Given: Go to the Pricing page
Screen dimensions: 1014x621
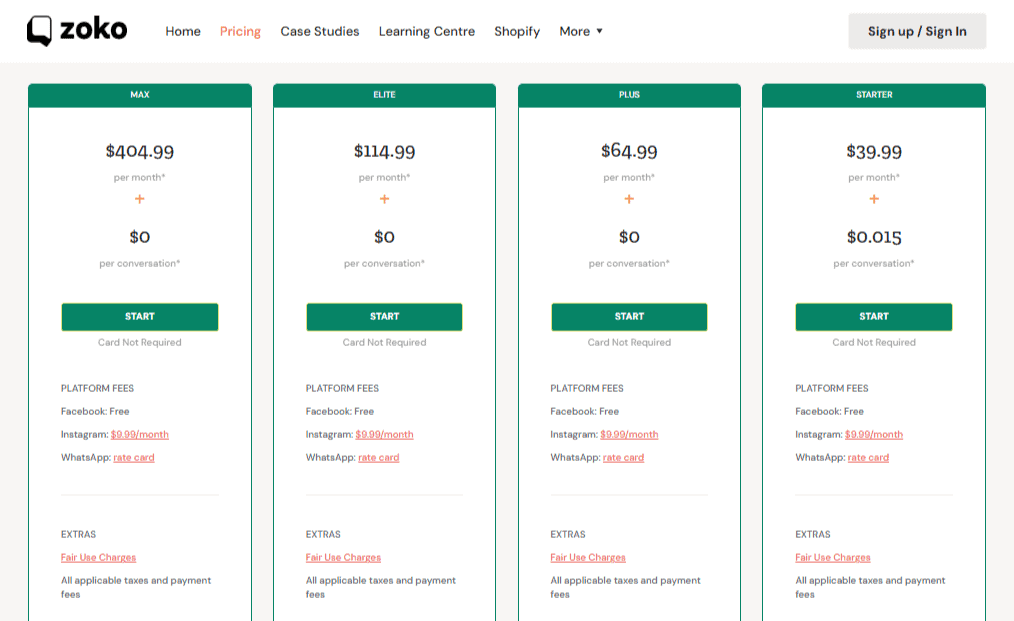Looking at the screenshot, I should pyautogui.click(x=240, y=31).
